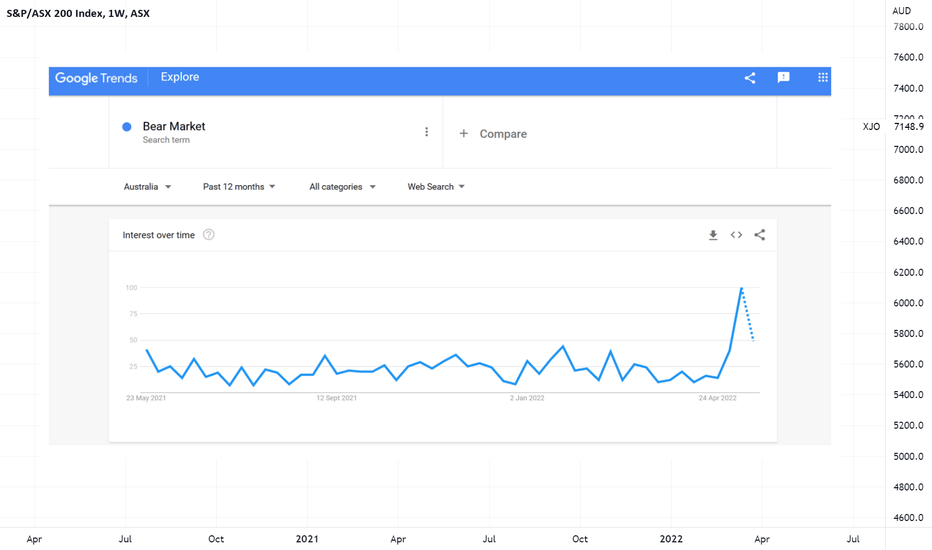Image resolution: width=932 pixels, height=550 pixels.
Task: Click the Google Trends logo
Action: pos(96,78)
